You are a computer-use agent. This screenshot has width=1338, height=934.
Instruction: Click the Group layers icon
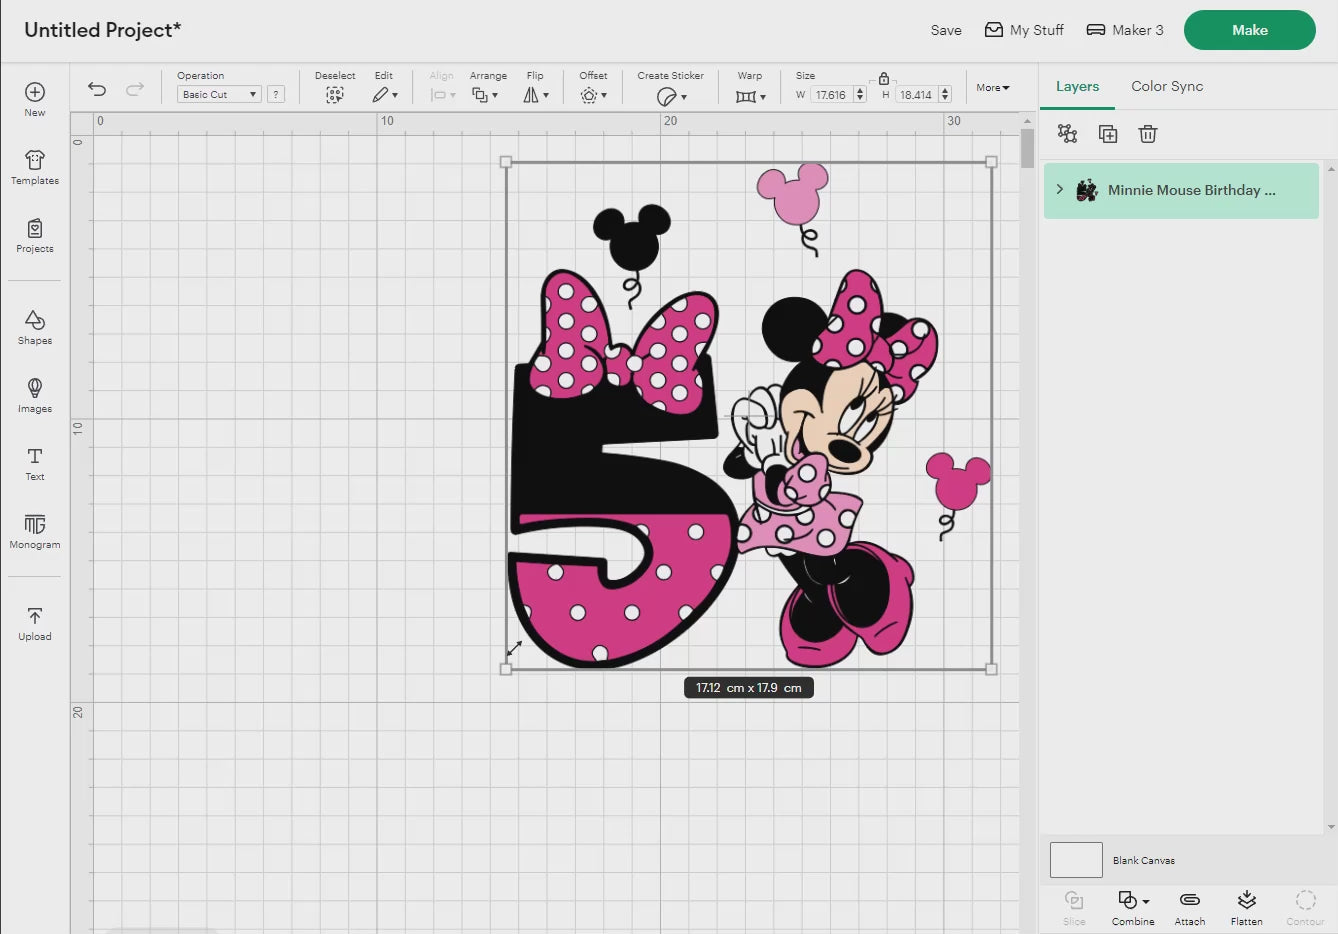[x=1068, y=134]
